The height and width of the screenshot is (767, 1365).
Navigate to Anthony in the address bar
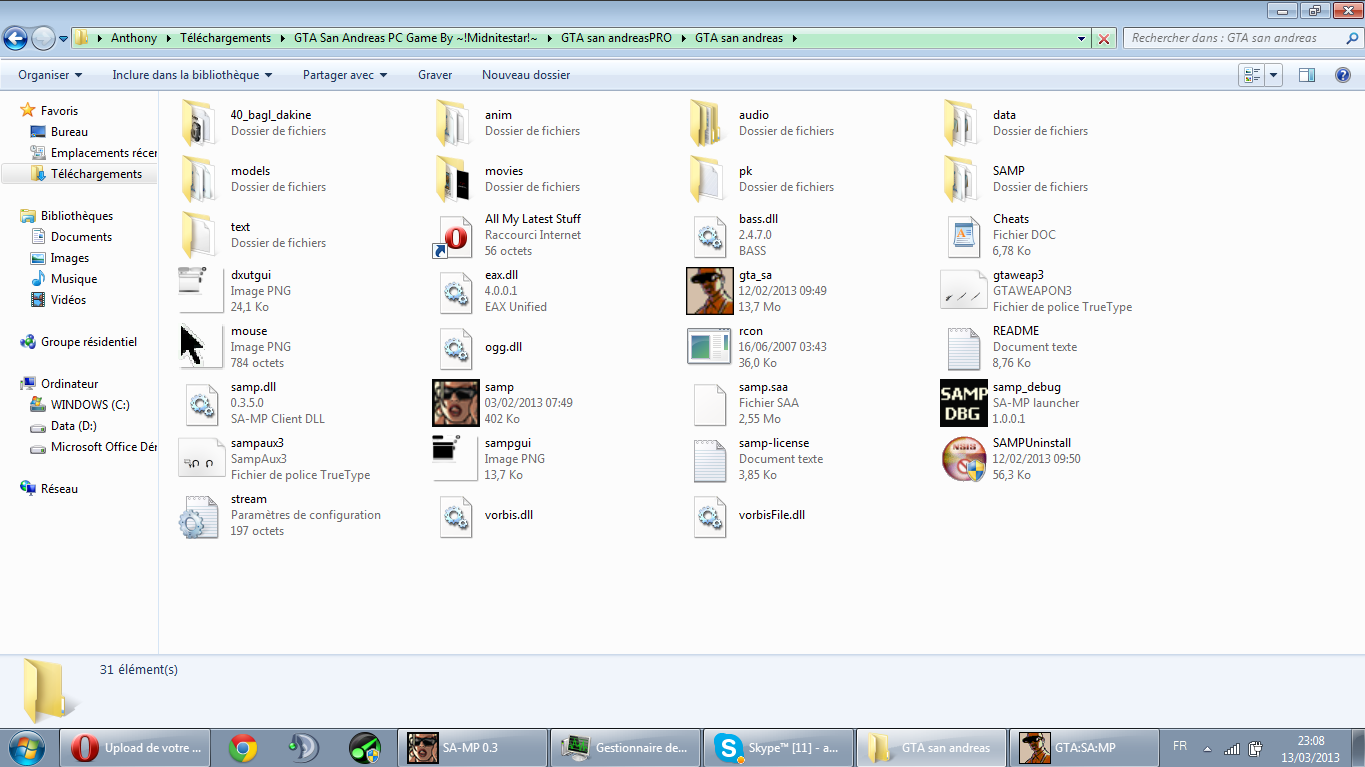134,38
